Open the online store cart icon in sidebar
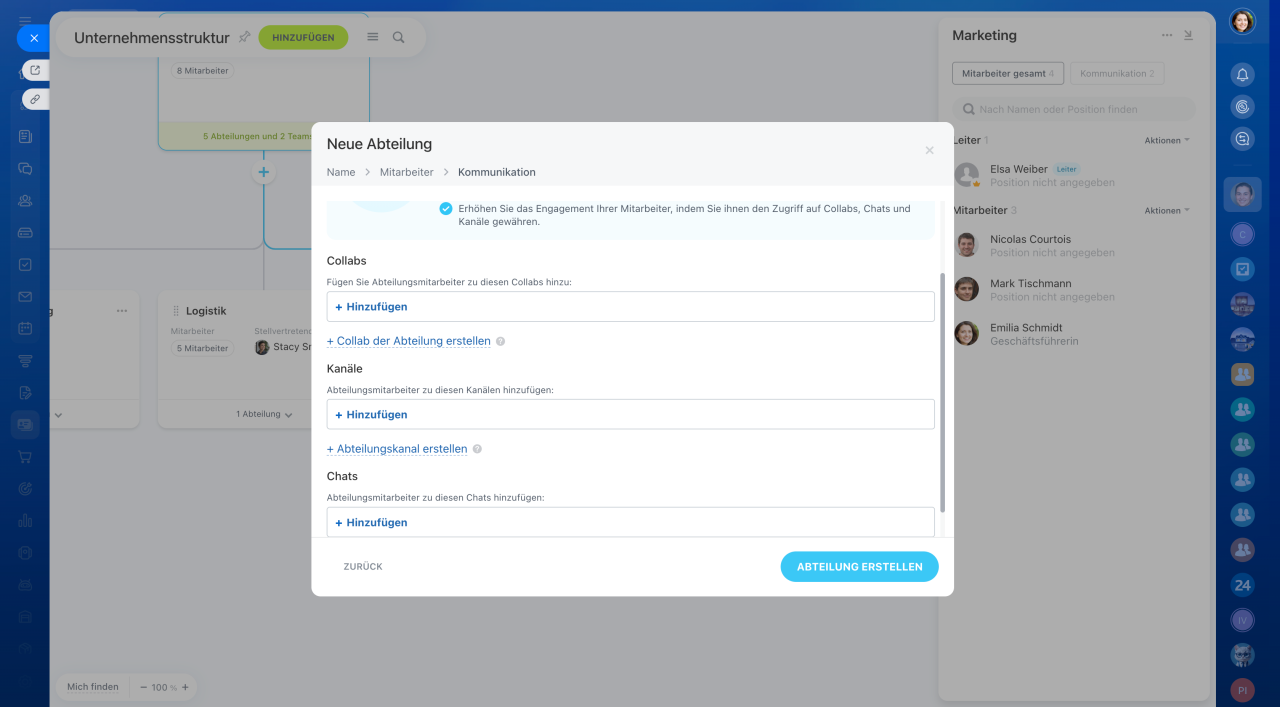Viewport: 1280px width, 707px height. click(25, 456)
